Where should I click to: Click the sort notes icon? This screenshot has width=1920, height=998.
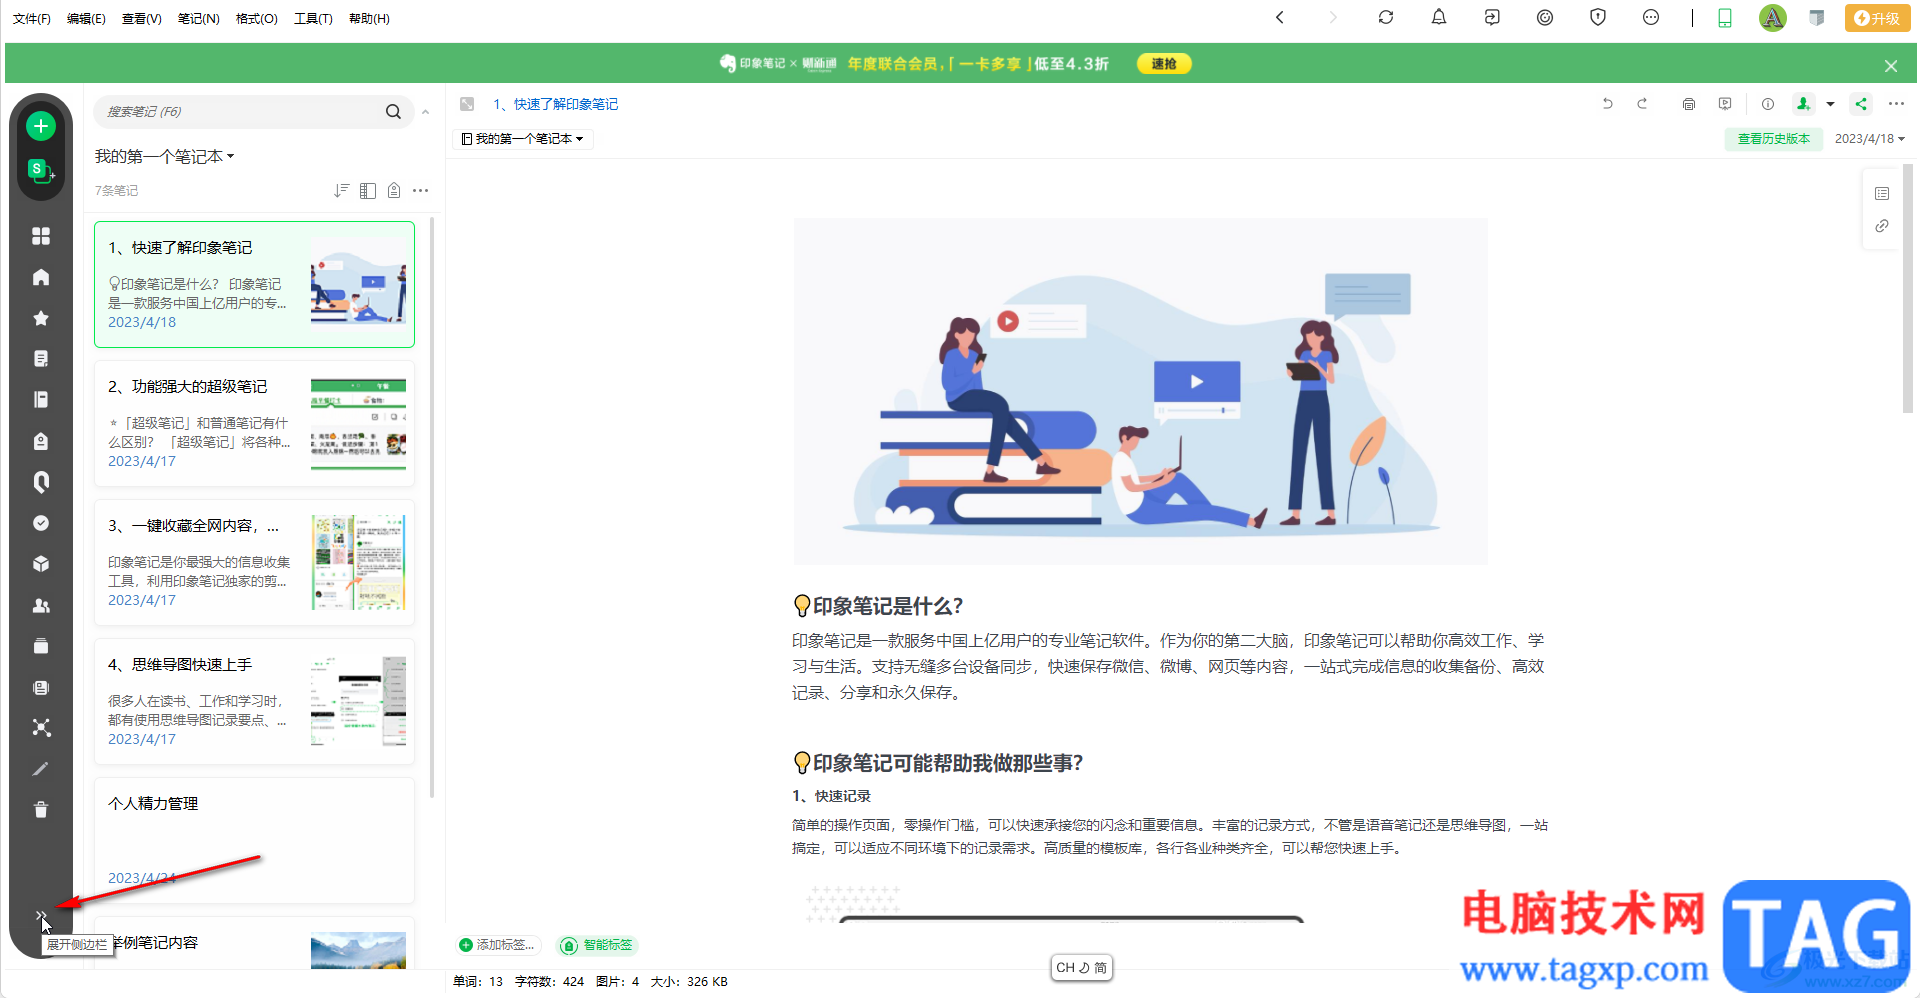point(341,190)
